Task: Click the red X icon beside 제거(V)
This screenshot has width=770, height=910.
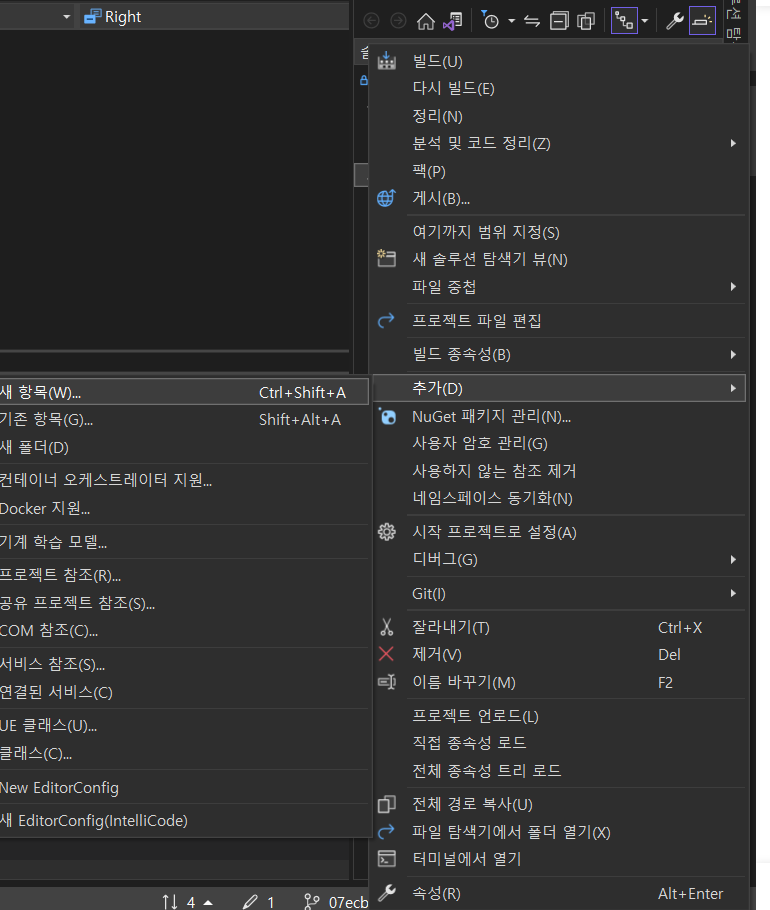Action: (386, 654)
